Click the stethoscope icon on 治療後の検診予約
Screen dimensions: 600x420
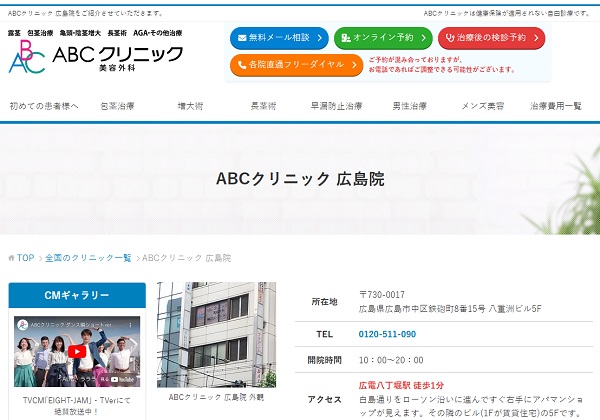click(451, 38)
